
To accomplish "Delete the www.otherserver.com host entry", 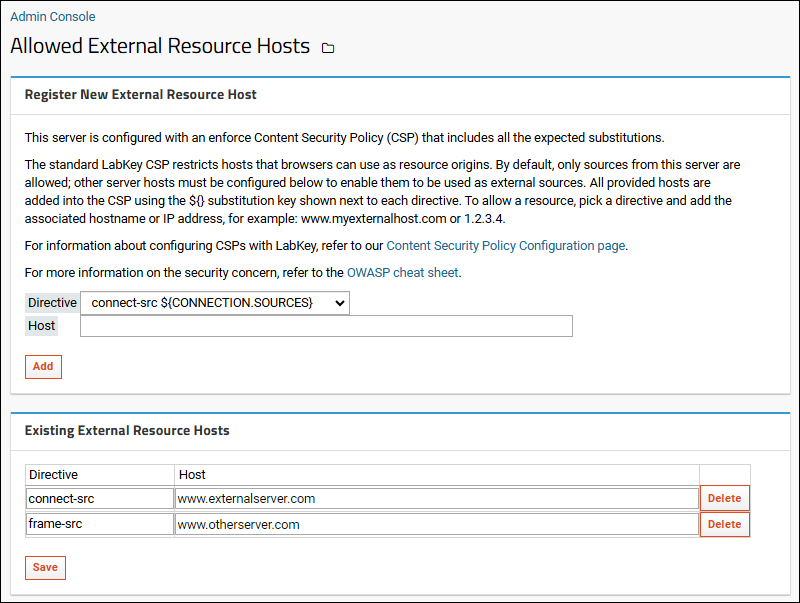I will point(724,524).
